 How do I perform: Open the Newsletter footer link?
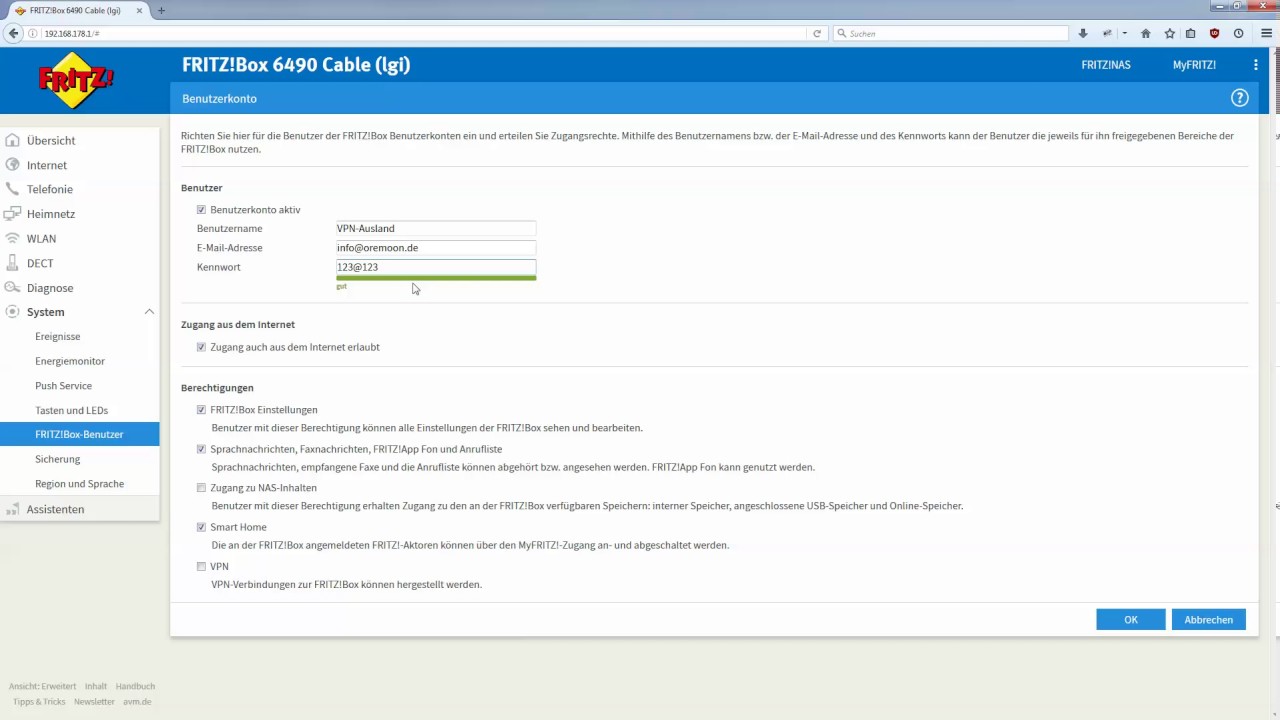[x=94, y=702]
